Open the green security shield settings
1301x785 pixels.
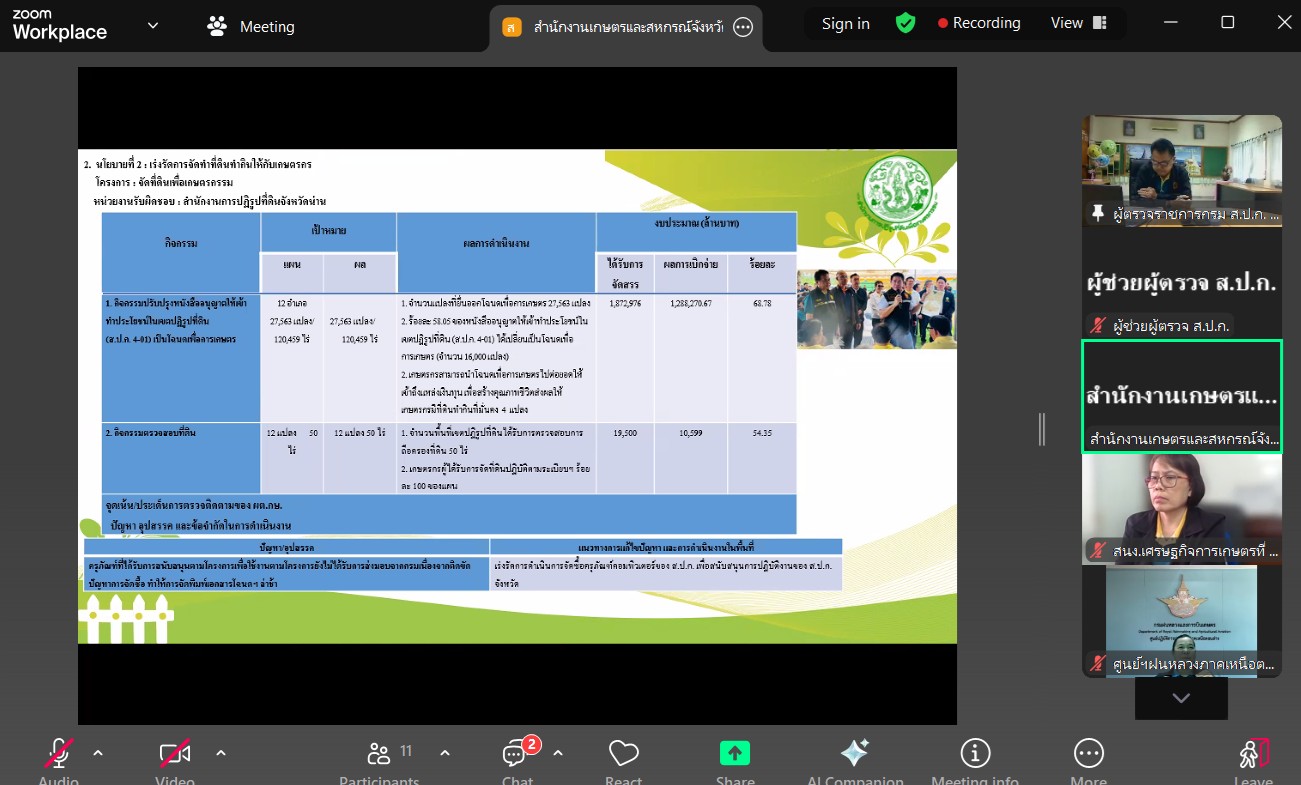[905, 22]
